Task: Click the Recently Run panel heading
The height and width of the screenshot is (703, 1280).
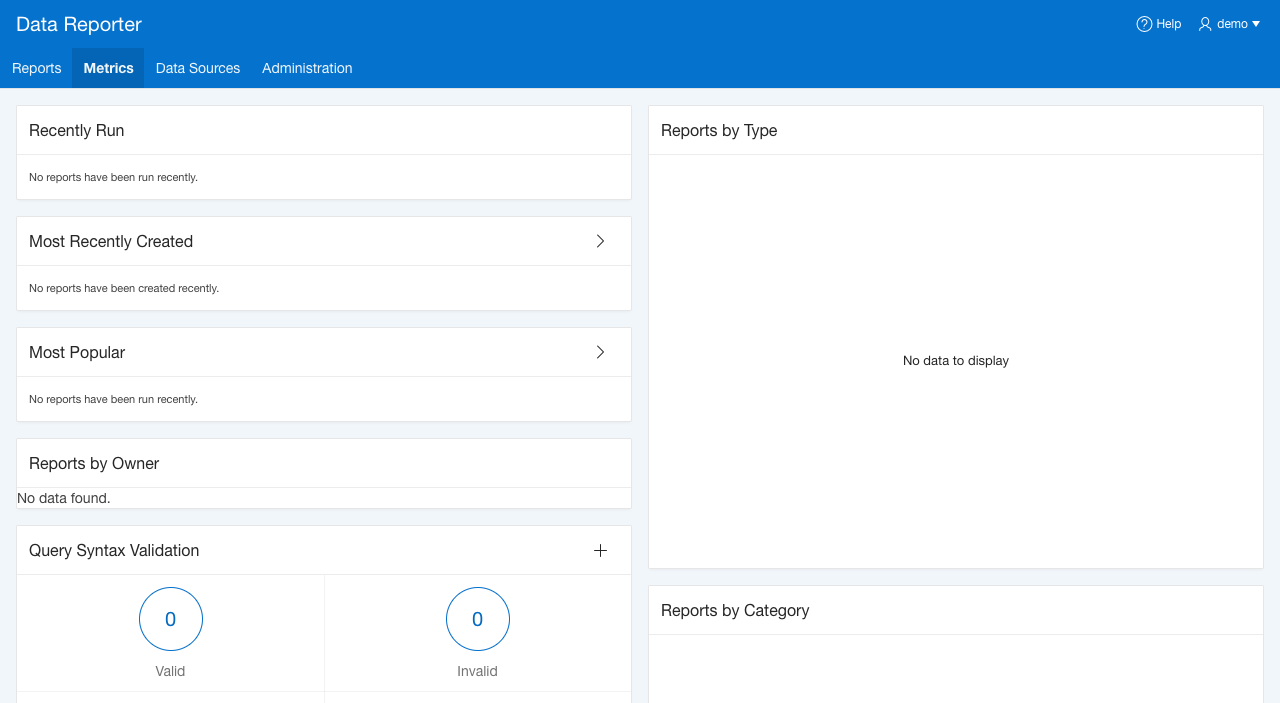Action: click(x=77, y=131)
